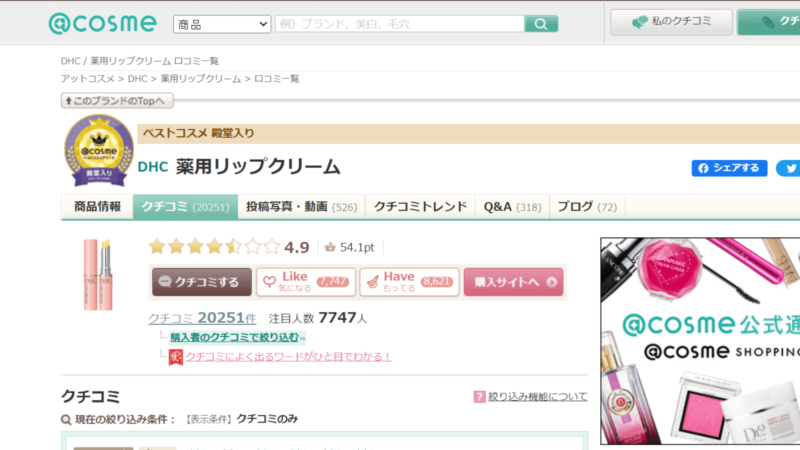Click the クチコミ 20251件 link
This screenshot has width=800, height=450.
pos(202,318)
